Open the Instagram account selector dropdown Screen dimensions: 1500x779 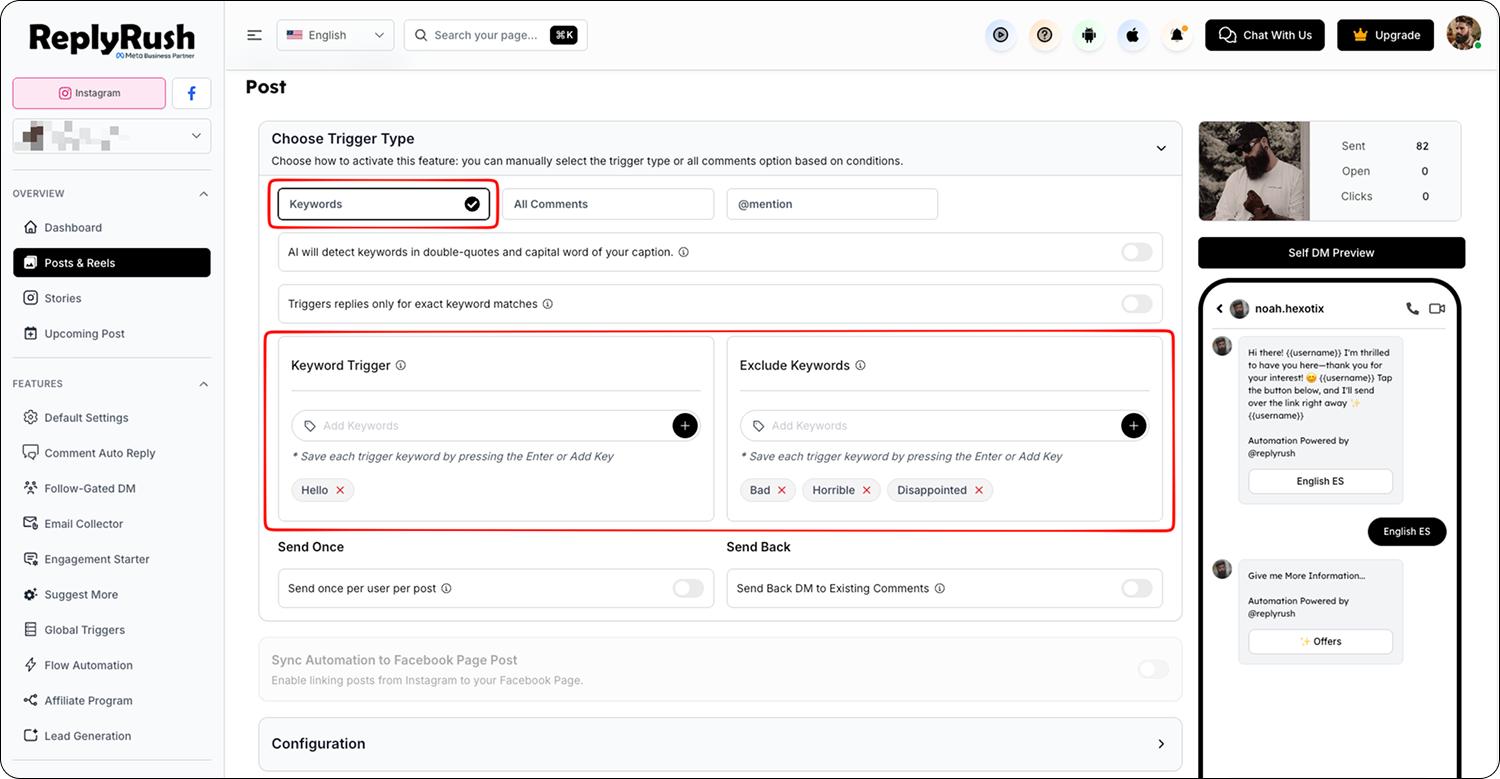(112, 136)
